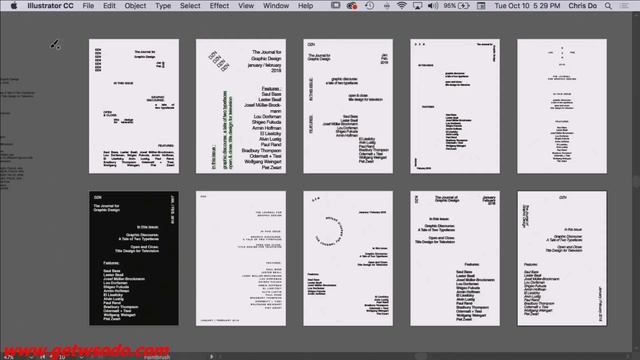This screenshot has width=640, height=360.
Task: Click the date and time Tue Oct 10
Action: (527, 6)
